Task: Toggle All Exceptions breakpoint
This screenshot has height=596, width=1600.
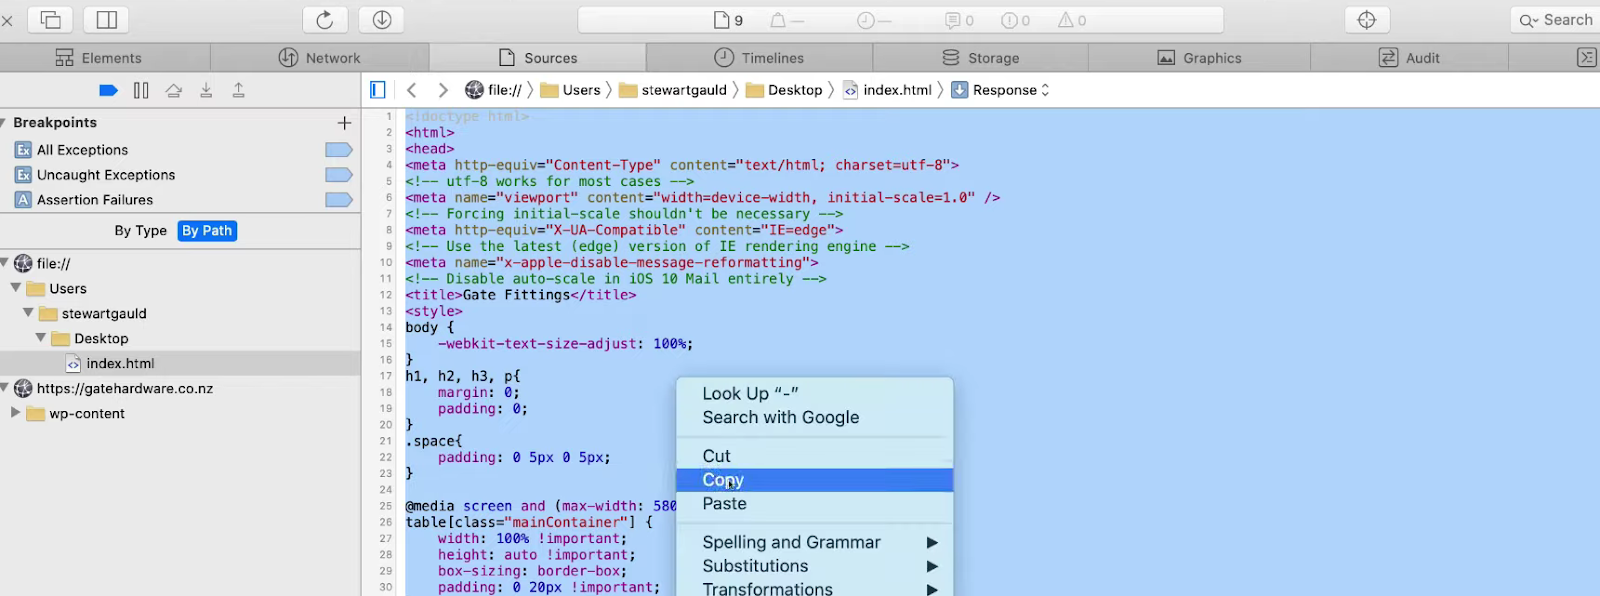Action: point(339,150)
